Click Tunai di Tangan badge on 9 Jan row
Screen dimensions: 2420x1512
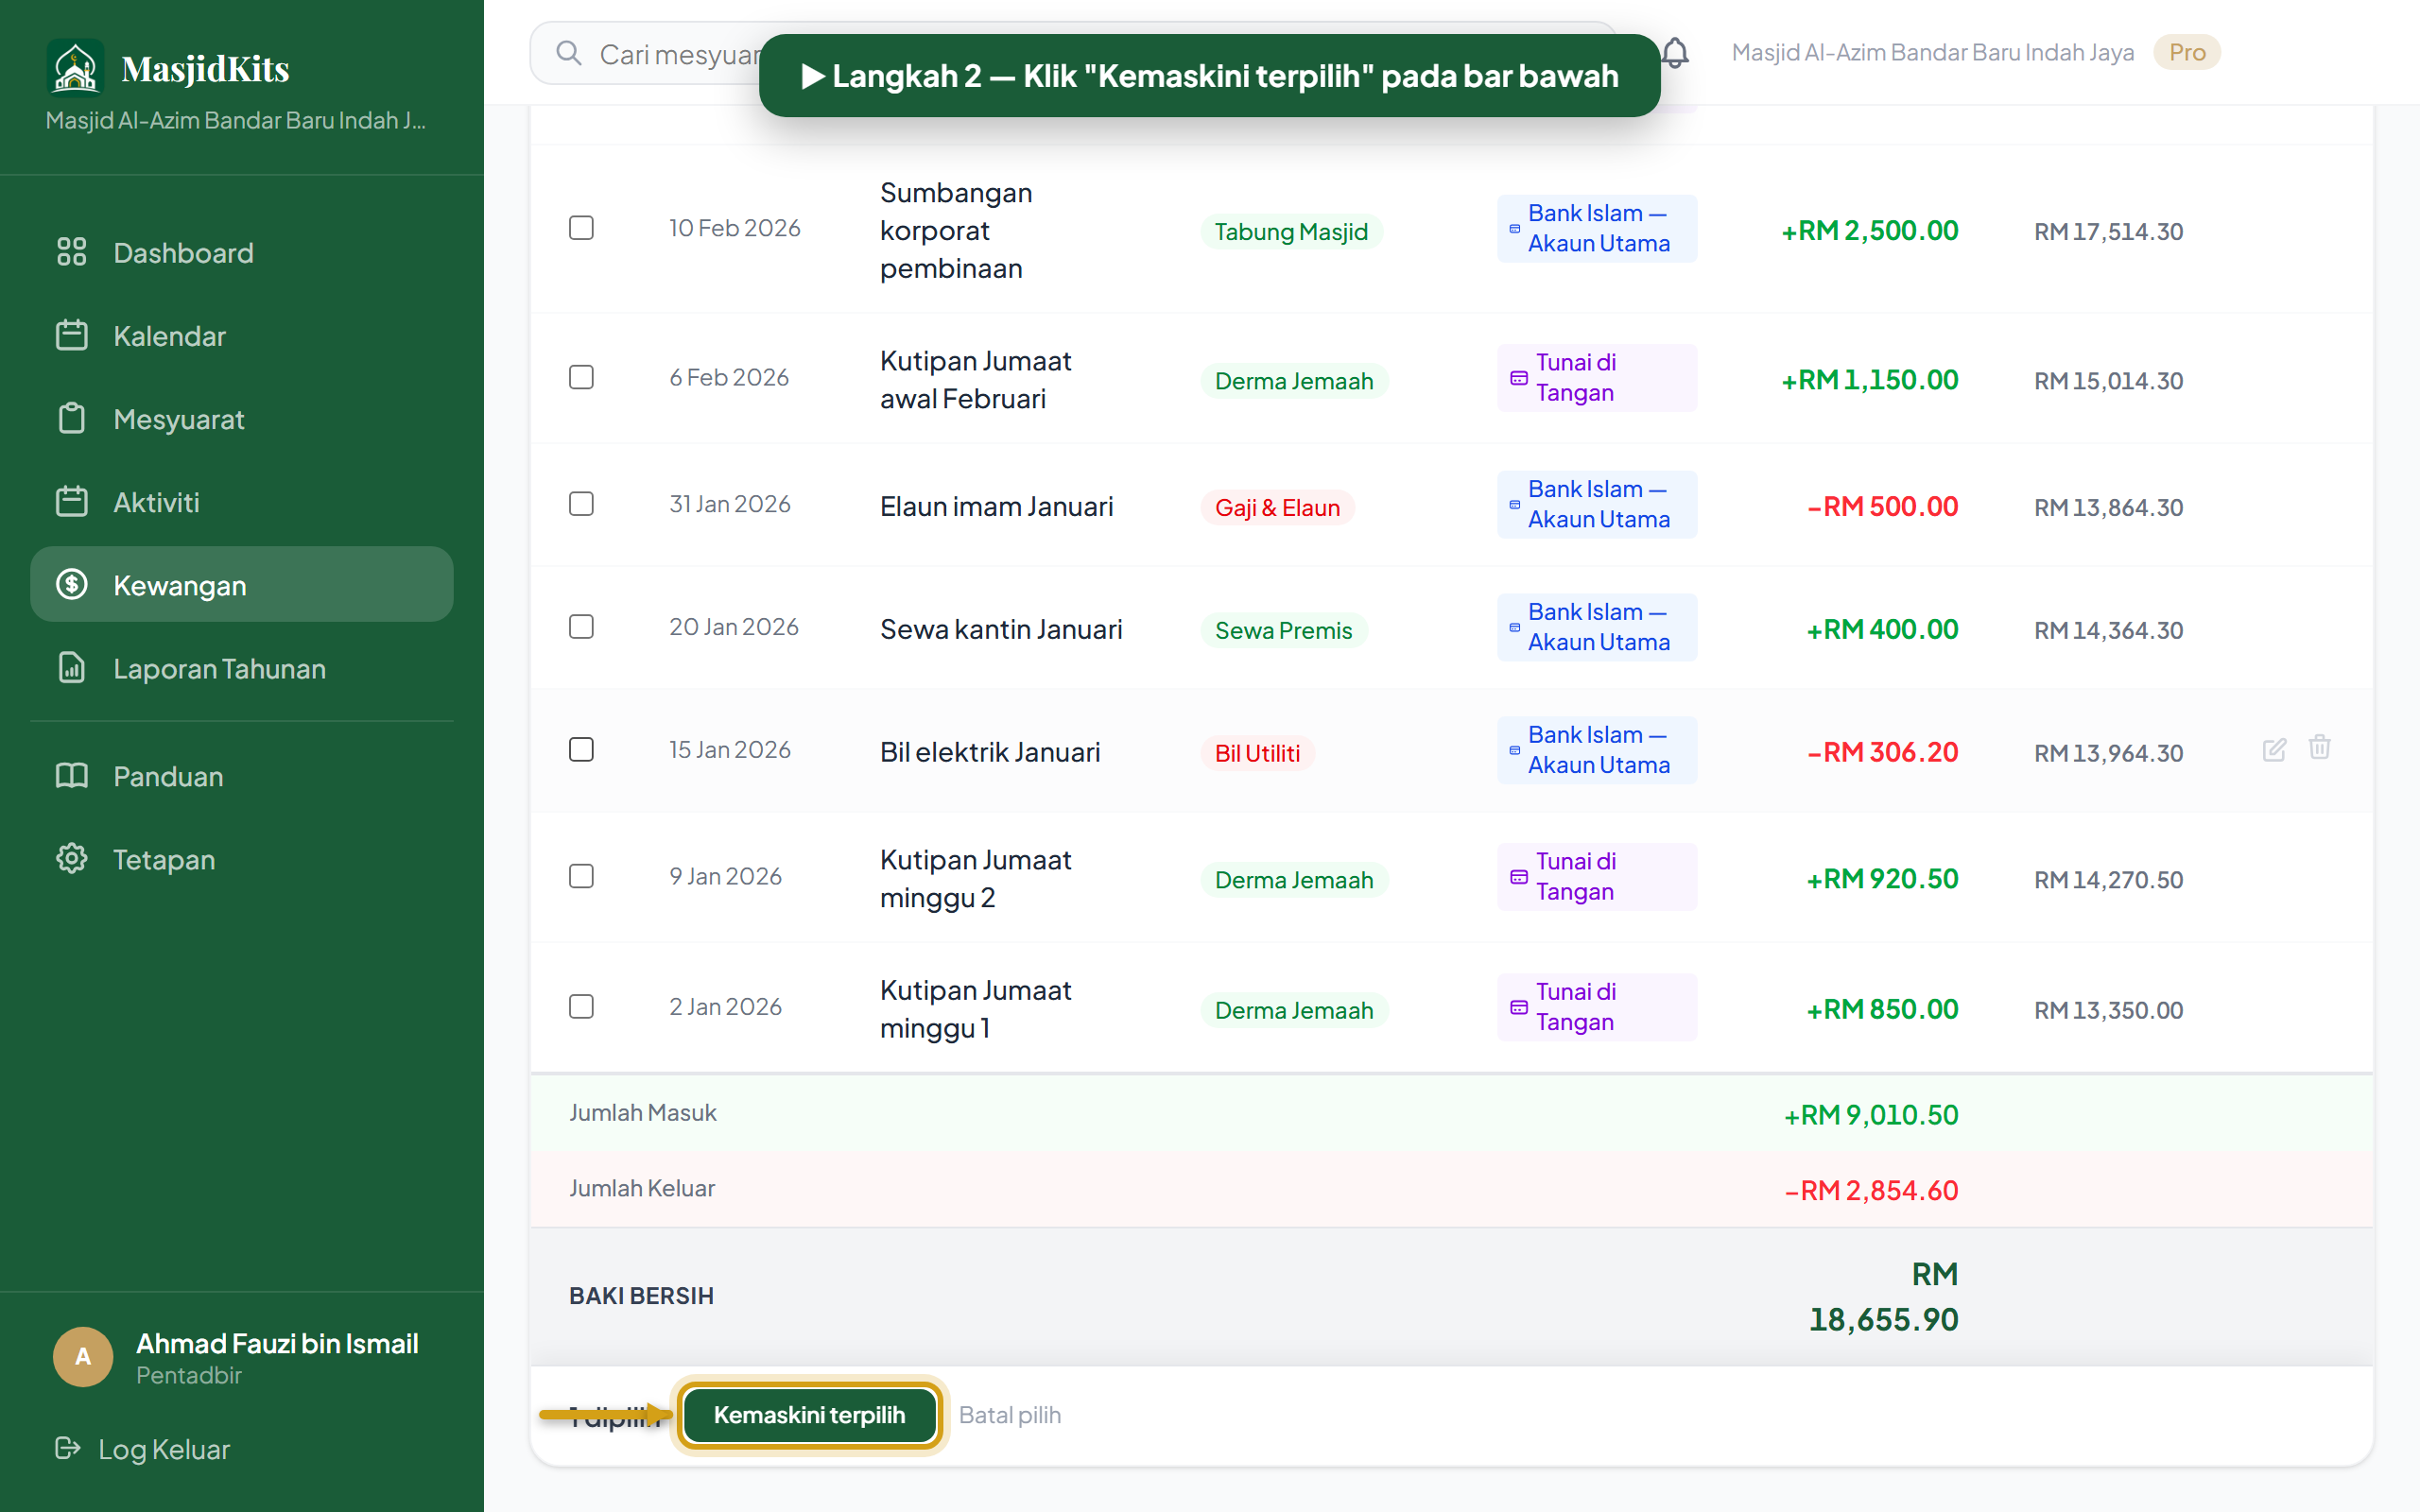[1597, 876]
